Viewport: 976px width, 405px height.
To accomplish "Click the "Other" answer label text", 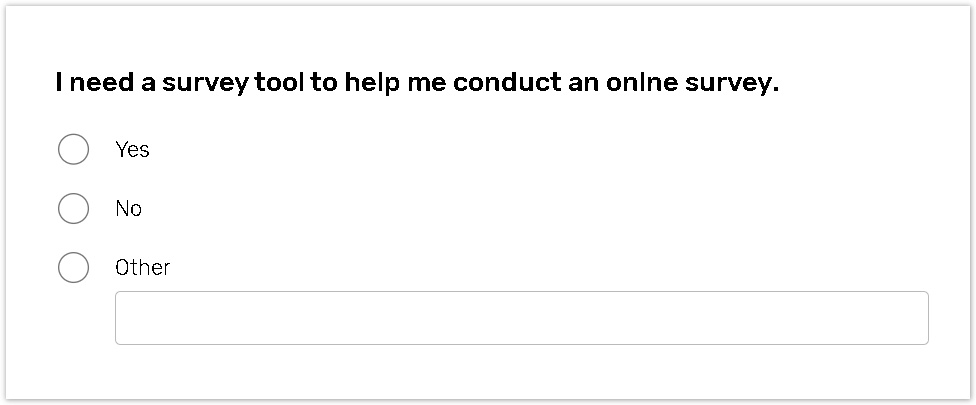I will [143, 268].
